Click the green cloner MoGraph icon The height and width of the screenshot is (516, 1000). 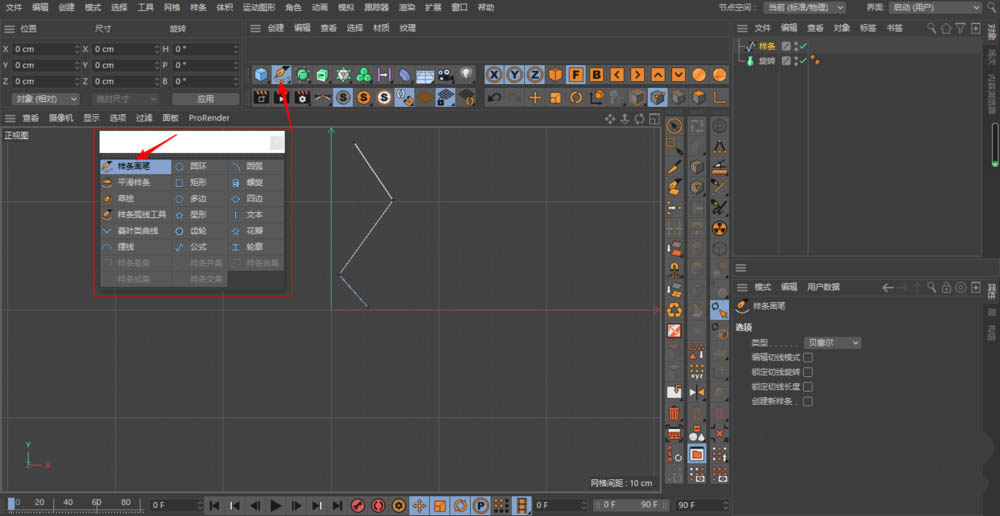[364, 75]
